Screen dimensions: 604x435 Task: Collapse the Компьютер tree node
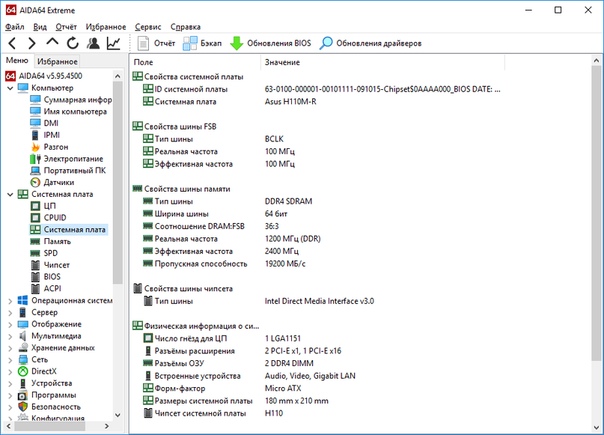pyautogui.click(x=10, y=88)
